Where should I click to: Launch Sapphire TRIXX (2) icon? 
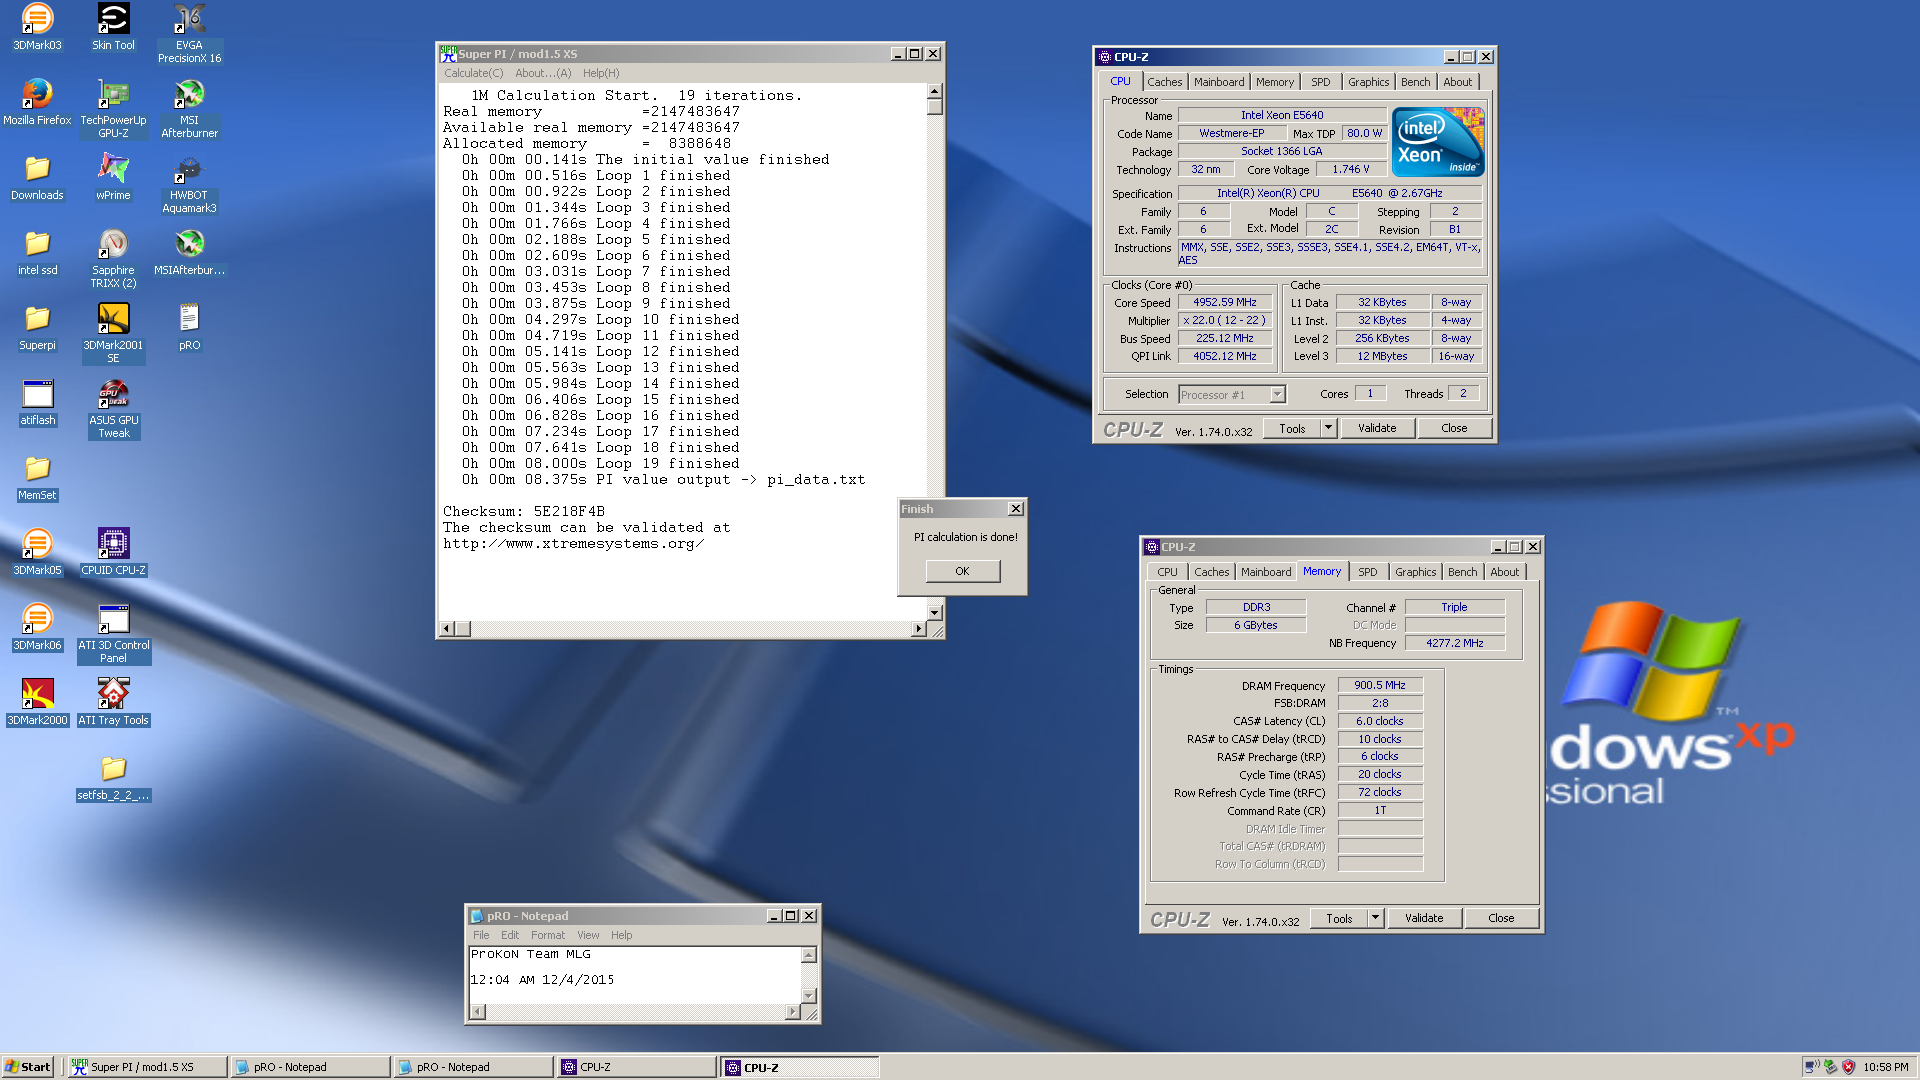click(x=113, y=258)
